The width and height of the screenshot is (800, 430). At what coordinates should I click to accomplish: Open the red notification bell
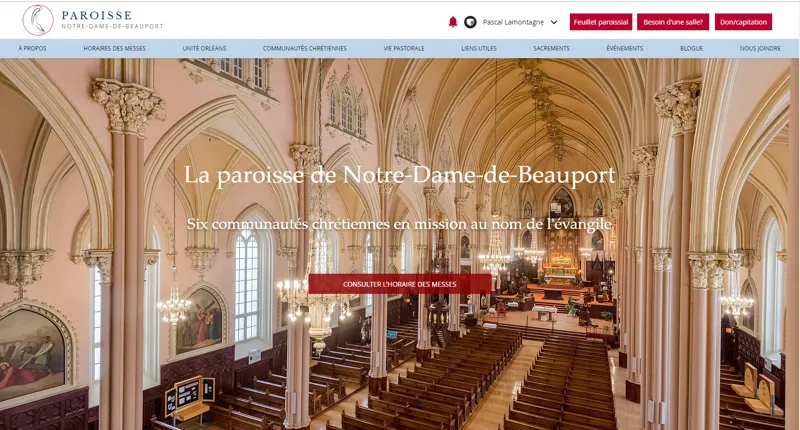coord(453,22)
